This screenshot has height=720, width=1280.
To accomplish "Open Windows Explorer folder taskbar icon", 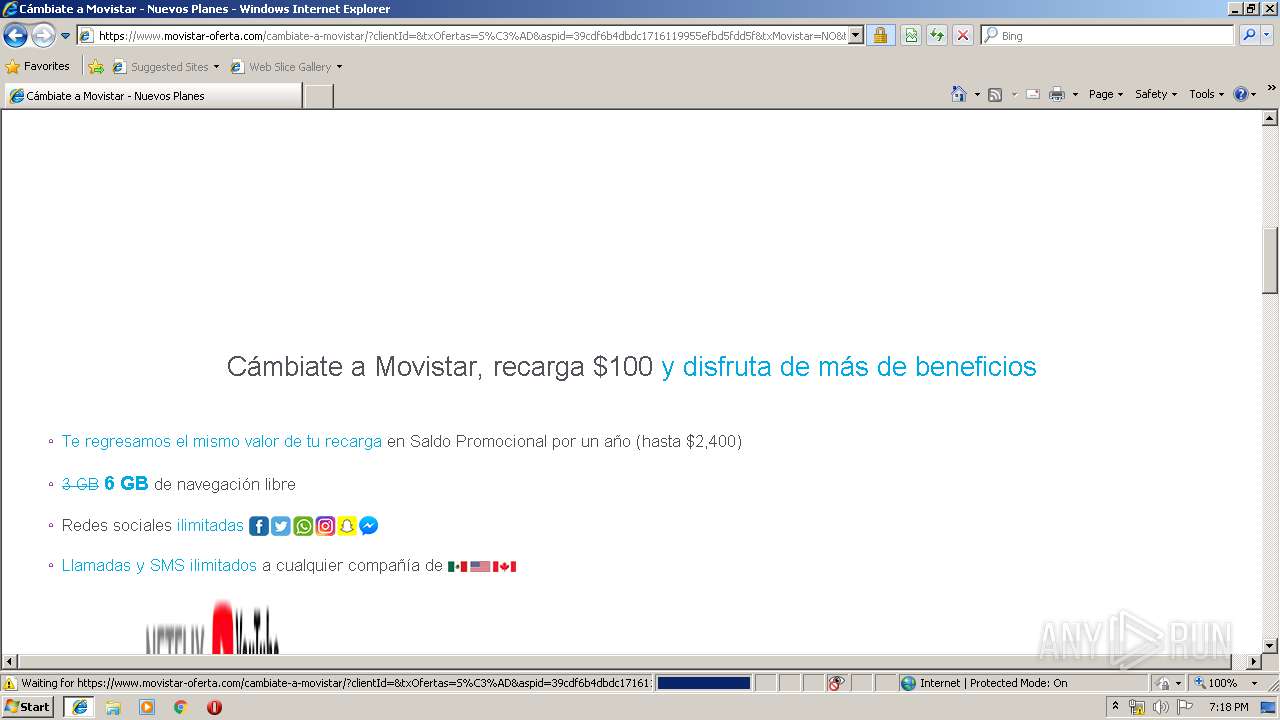I will tap(113, 707).
